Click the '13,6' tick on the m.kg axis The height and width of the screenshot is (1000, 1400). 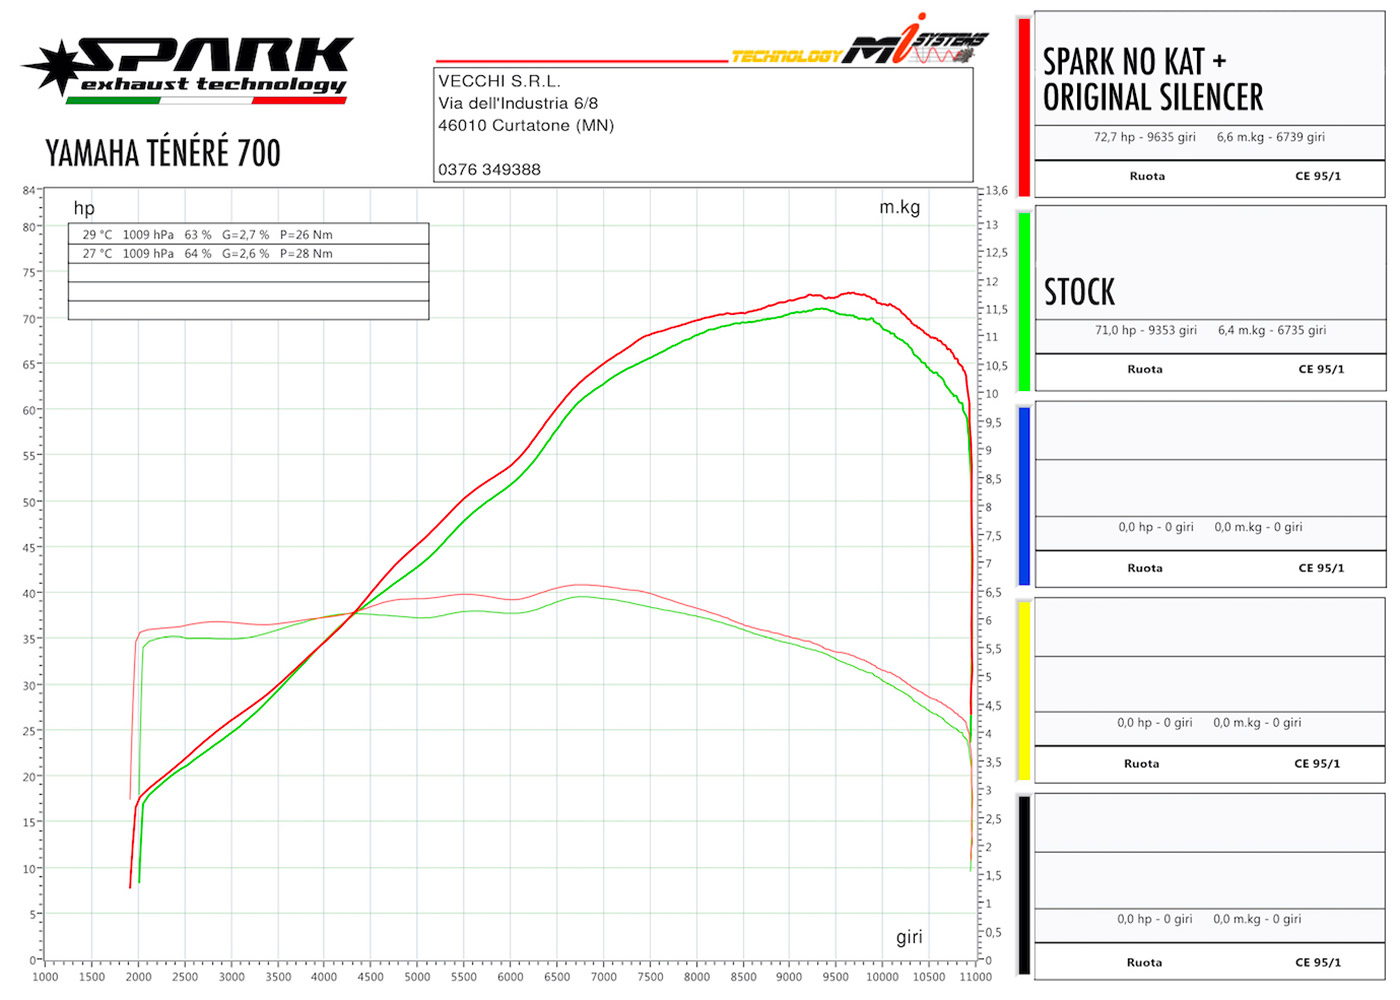pyautogui.click(x=997, y=191)
